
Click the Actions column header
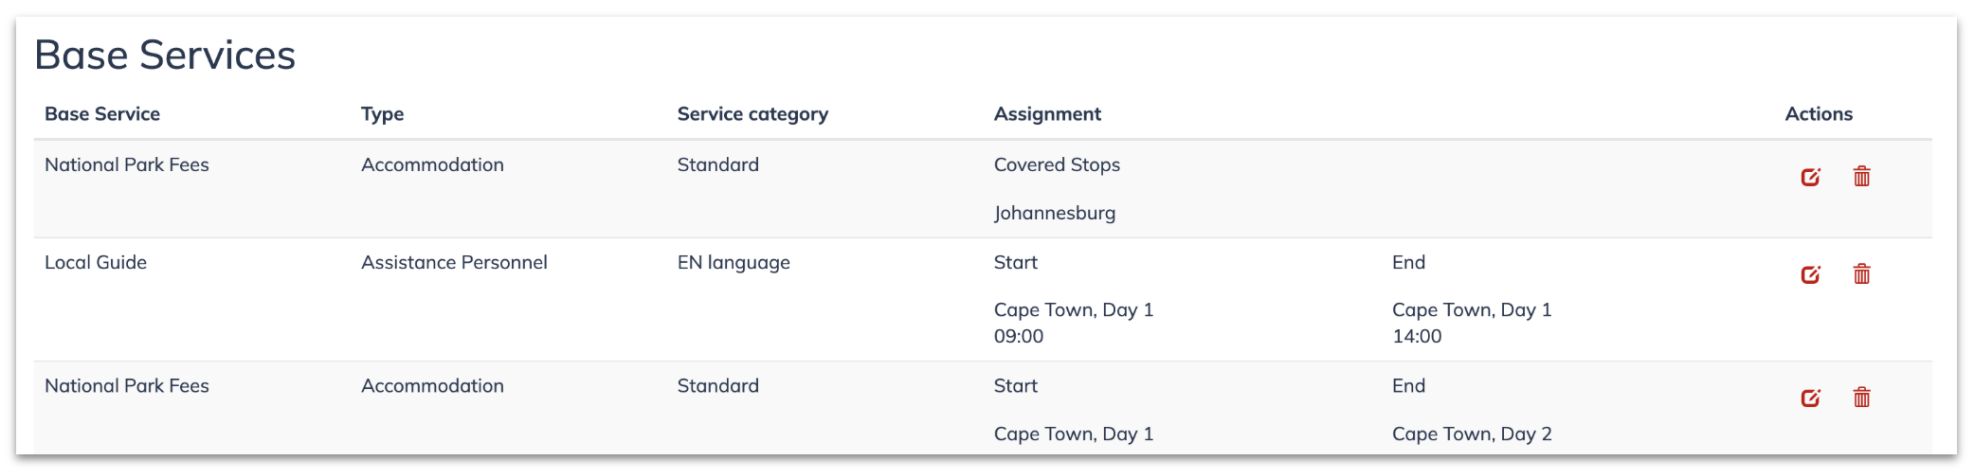point(1818,114)
